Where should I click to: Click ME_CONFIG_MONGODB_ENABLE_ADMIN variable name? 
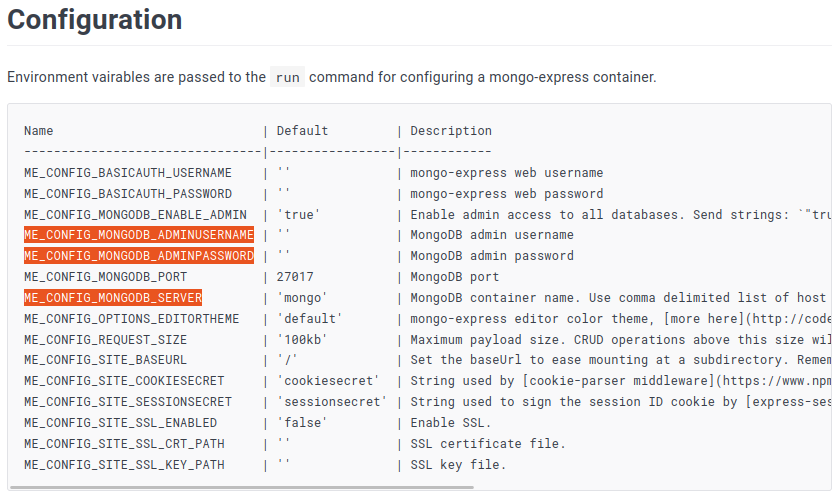point(135,215)
